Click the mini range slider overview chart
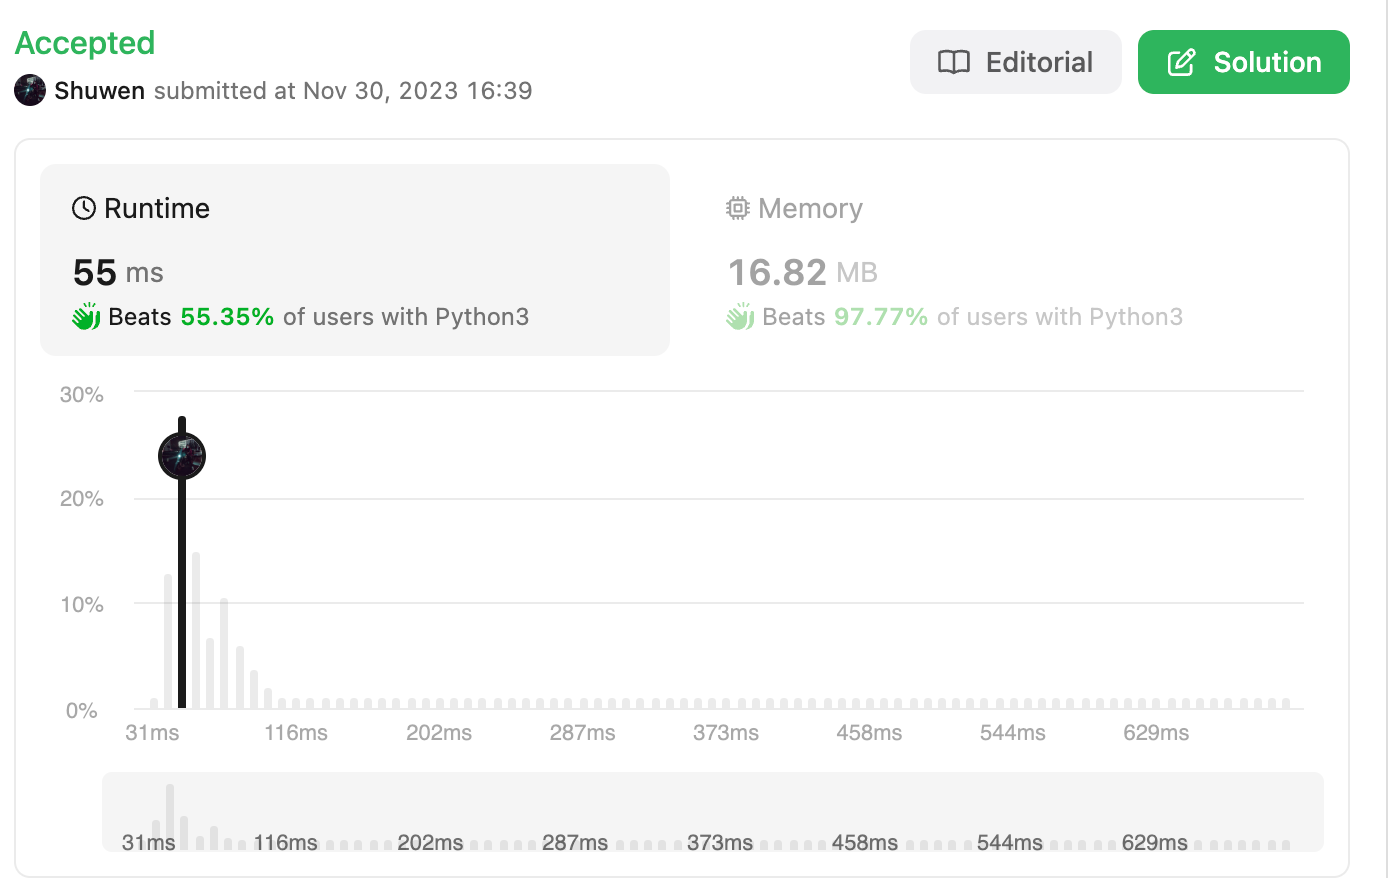1388x878 pixels. (712, 812)
